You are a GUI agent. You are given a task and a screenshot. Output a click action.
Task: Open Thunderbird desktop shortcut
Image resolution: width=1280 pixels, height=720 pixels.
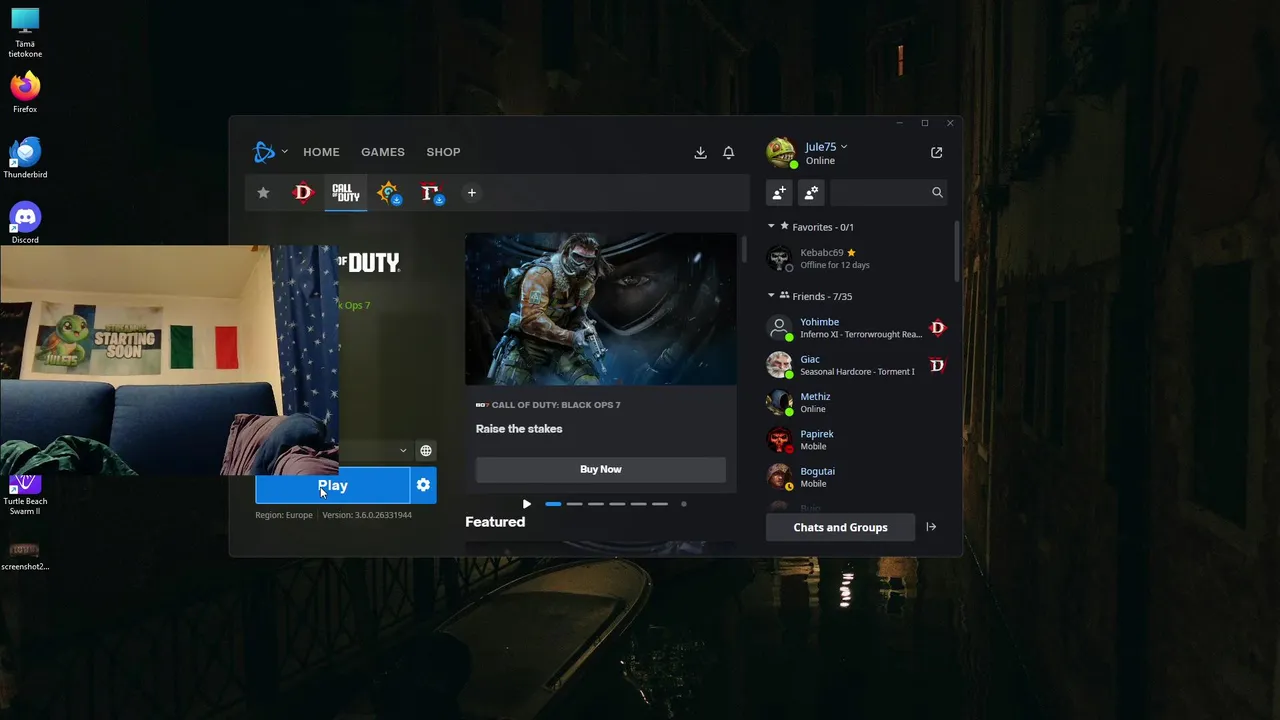click(x=25, y=157)
